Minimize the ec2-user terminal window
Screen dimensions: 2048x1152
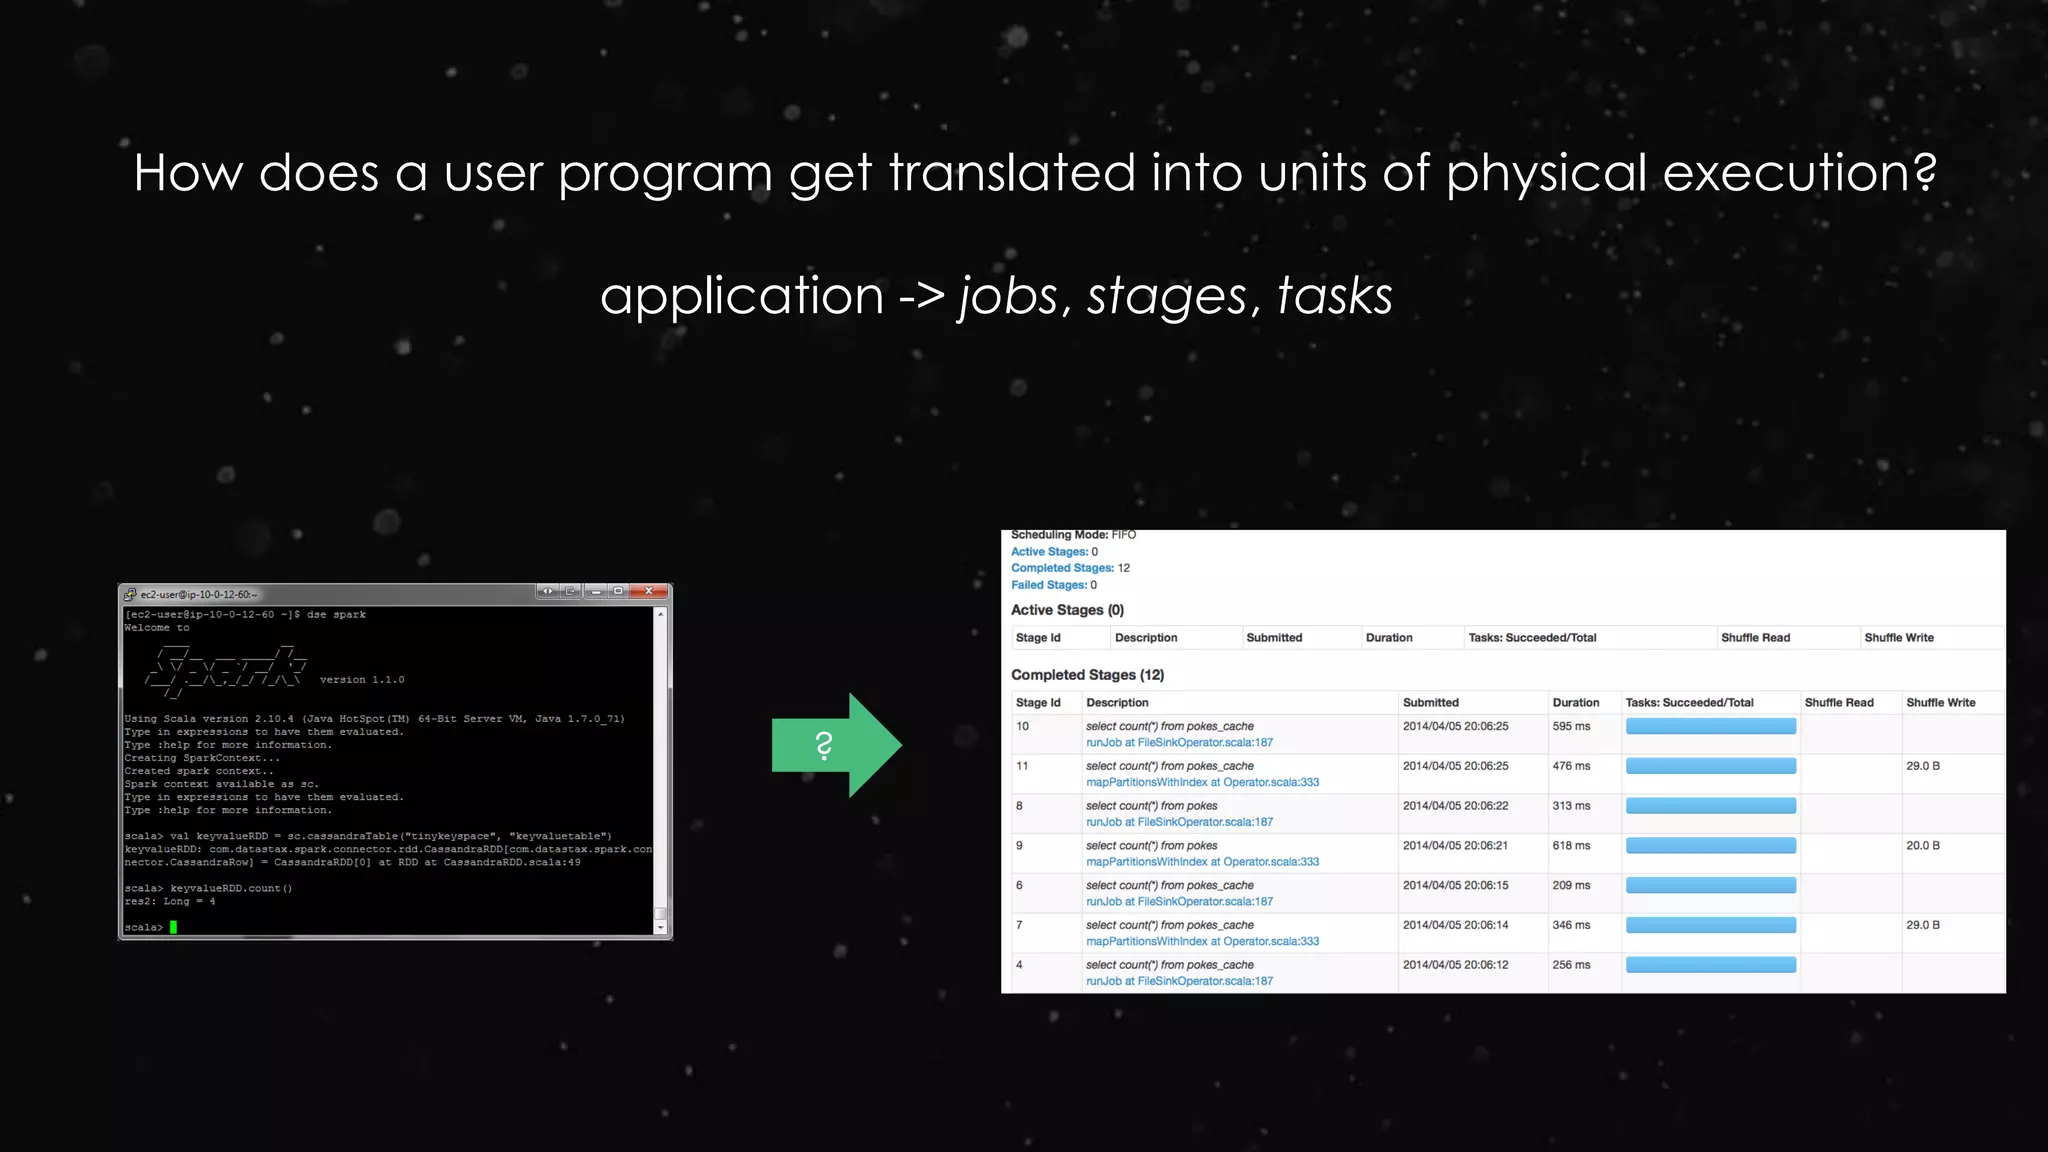596,591
